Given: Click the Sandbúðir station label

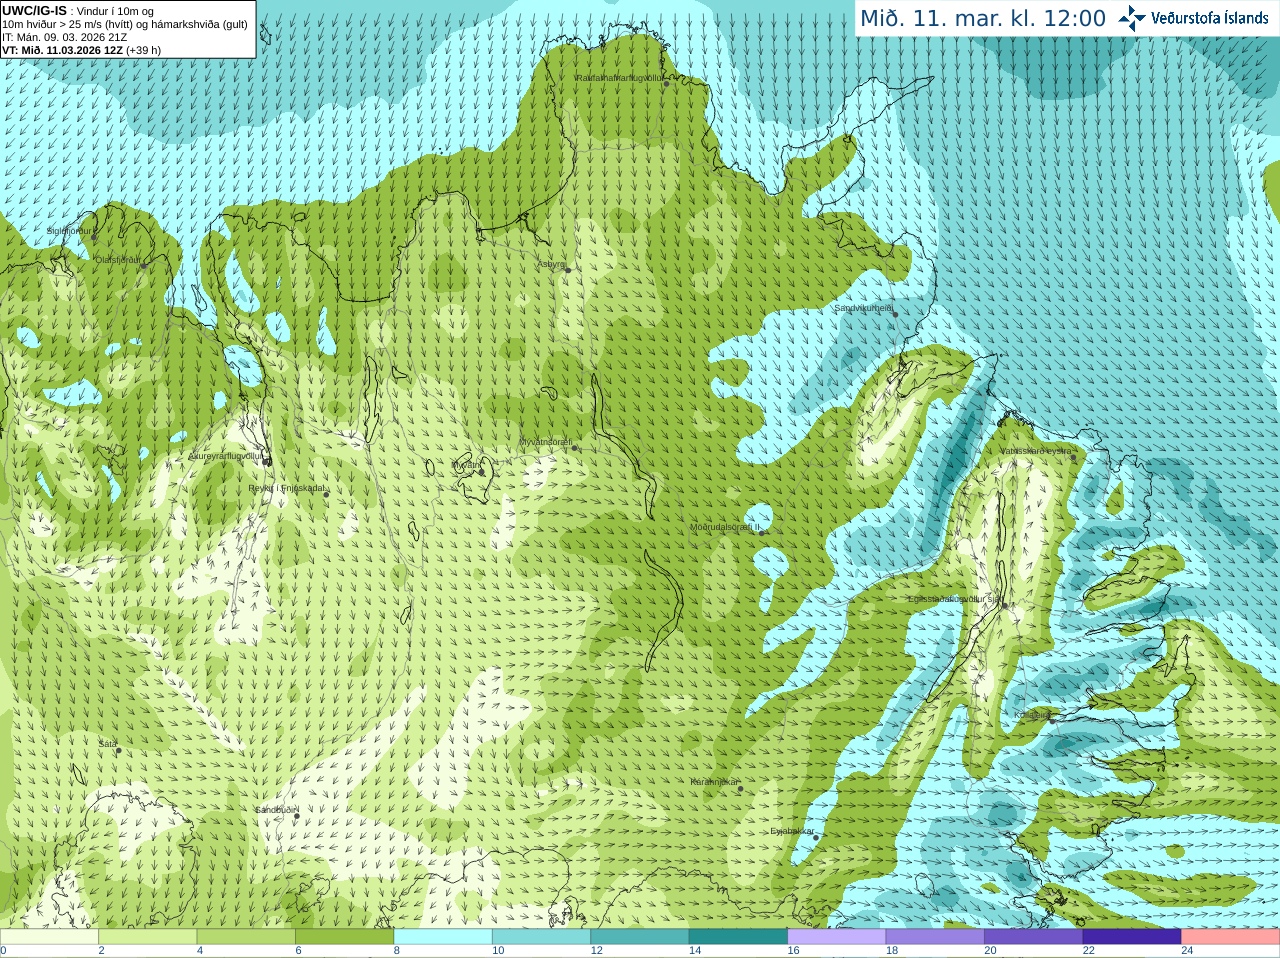Looking at the screenshot, I should click(275, 810).
